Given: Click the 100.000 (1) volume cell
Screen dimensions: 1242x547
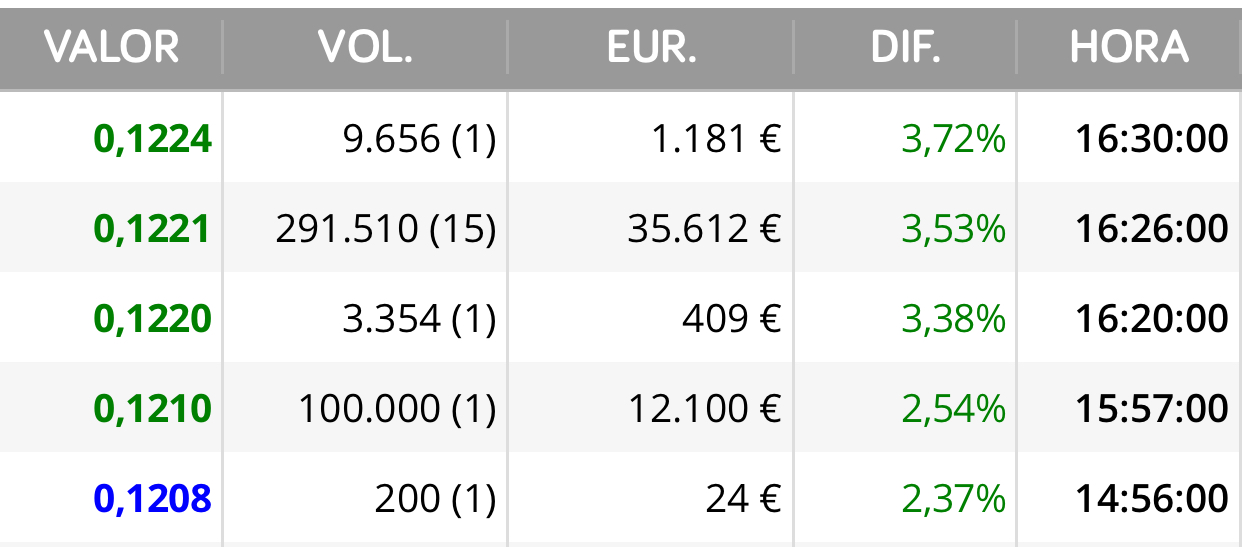Looking at the screenshot, I should pyautogui.click(x=397, y=410).
